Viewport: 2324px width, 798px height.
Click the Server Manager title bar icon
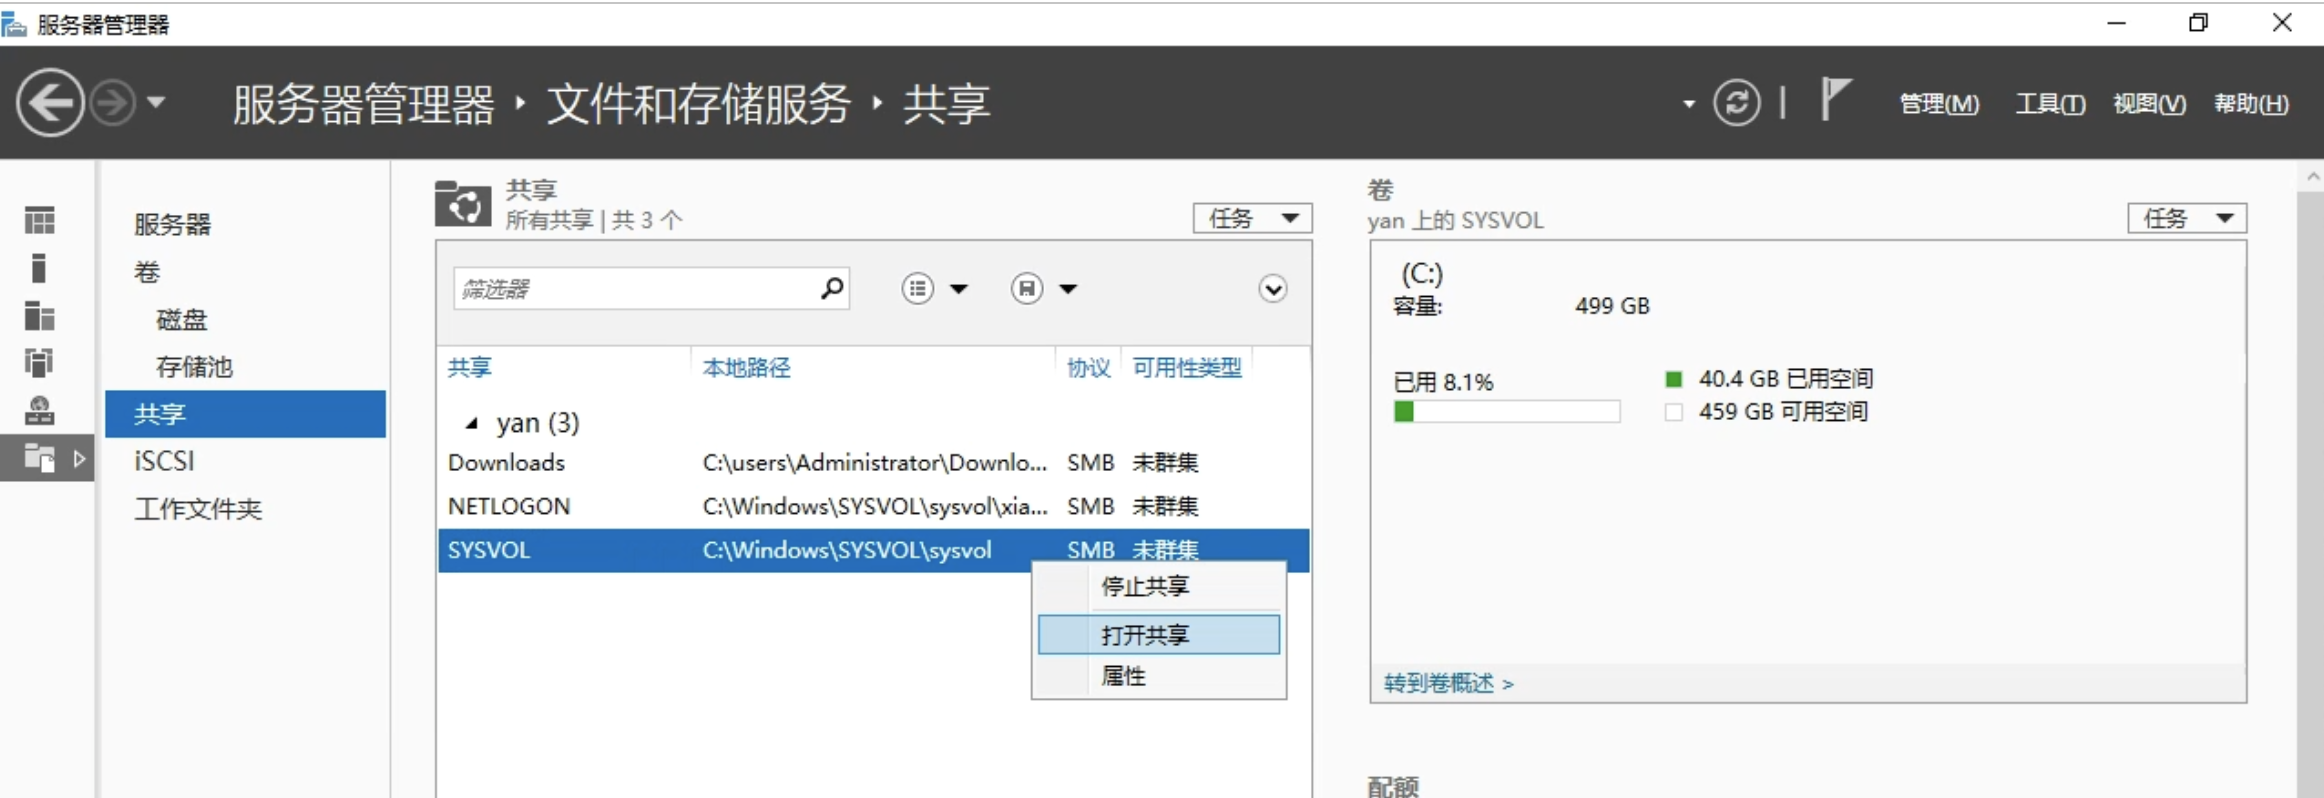pos(14,23)
